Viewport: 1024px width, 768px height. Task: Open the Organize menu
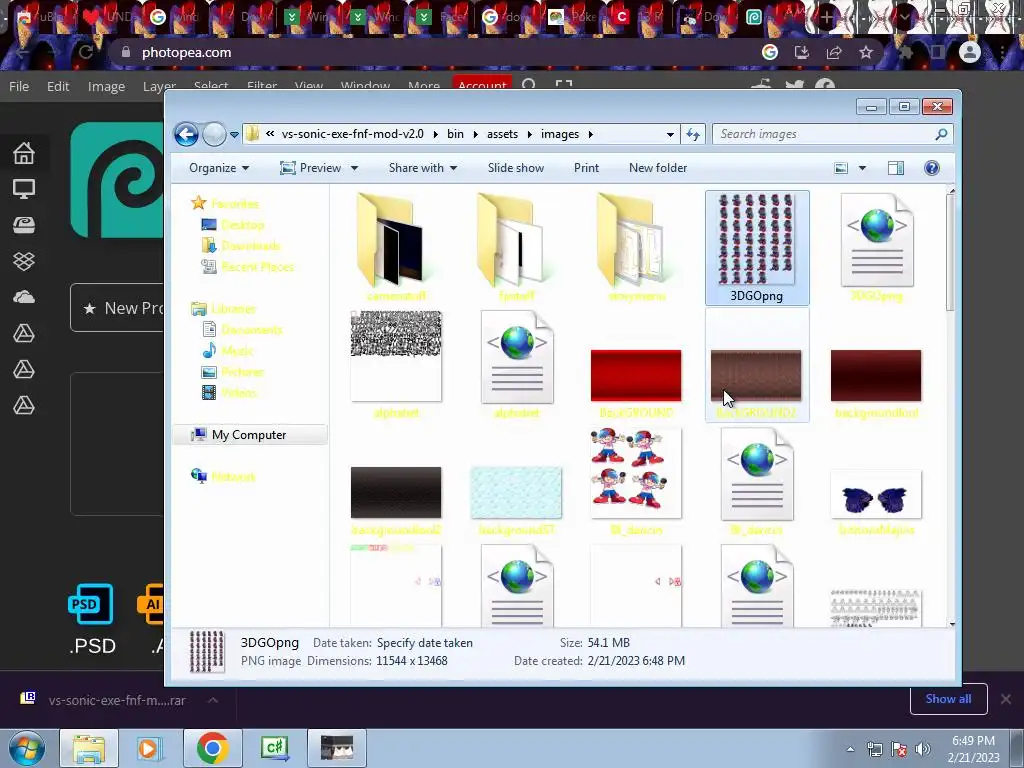click(x=219, y=168)
